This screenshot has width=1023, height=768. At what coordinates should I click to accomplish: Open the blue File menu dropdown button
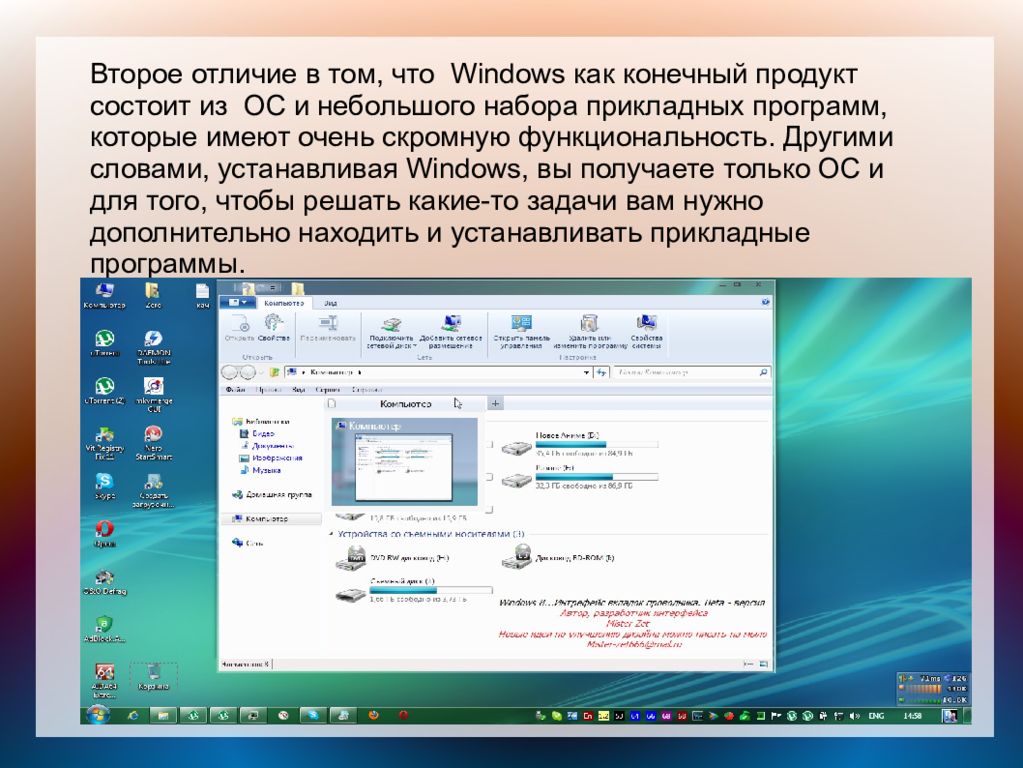[x=236, y=303]
